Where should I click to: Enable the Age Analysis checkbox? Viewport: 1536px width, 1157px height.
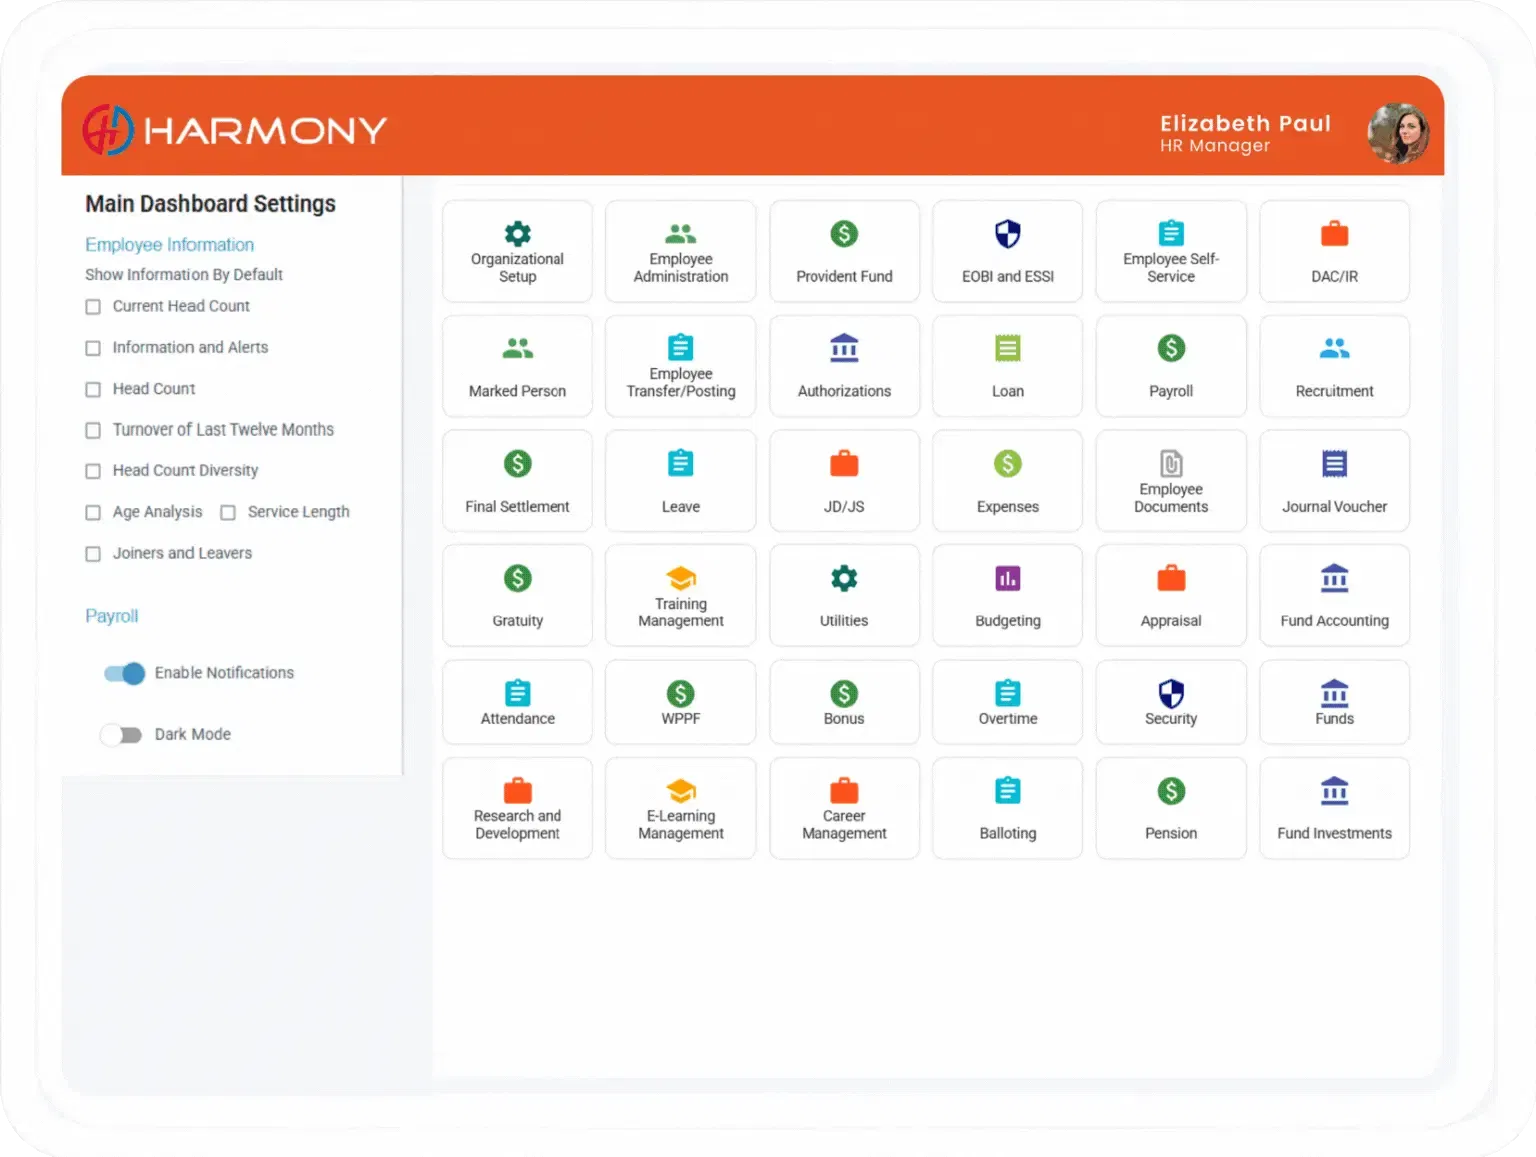[x=93, y=512]
